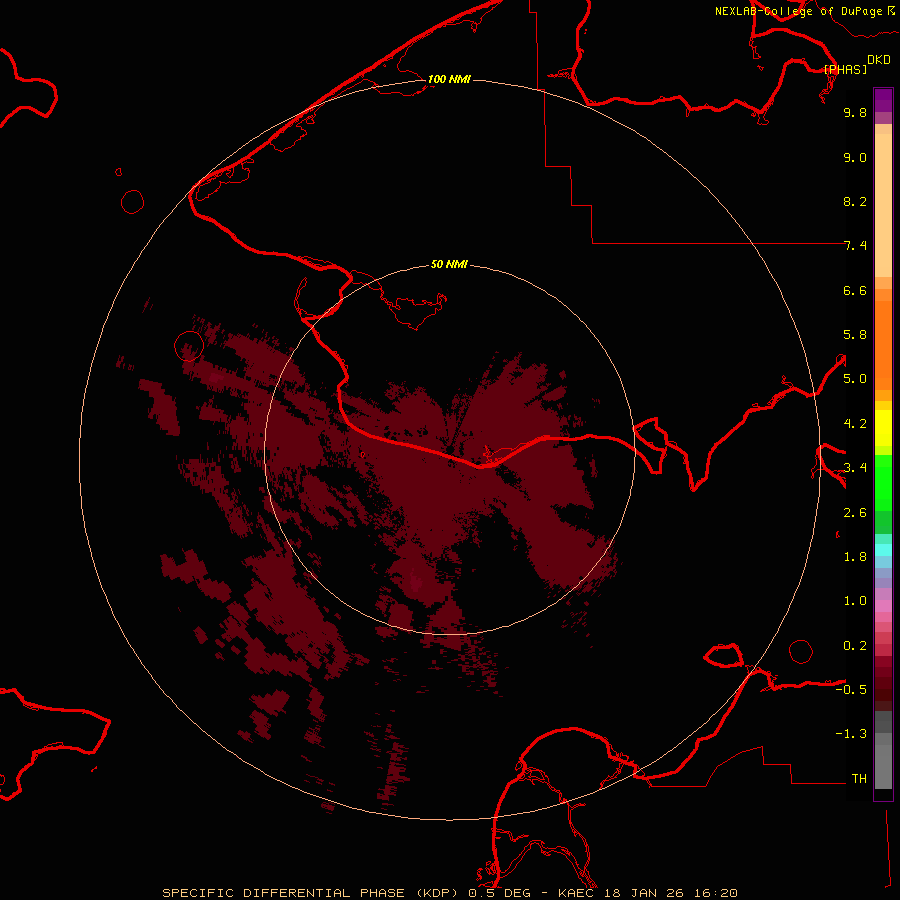Click the 6.6 legend value
This screenshot has width=900, height=900.
pos(855,290)
